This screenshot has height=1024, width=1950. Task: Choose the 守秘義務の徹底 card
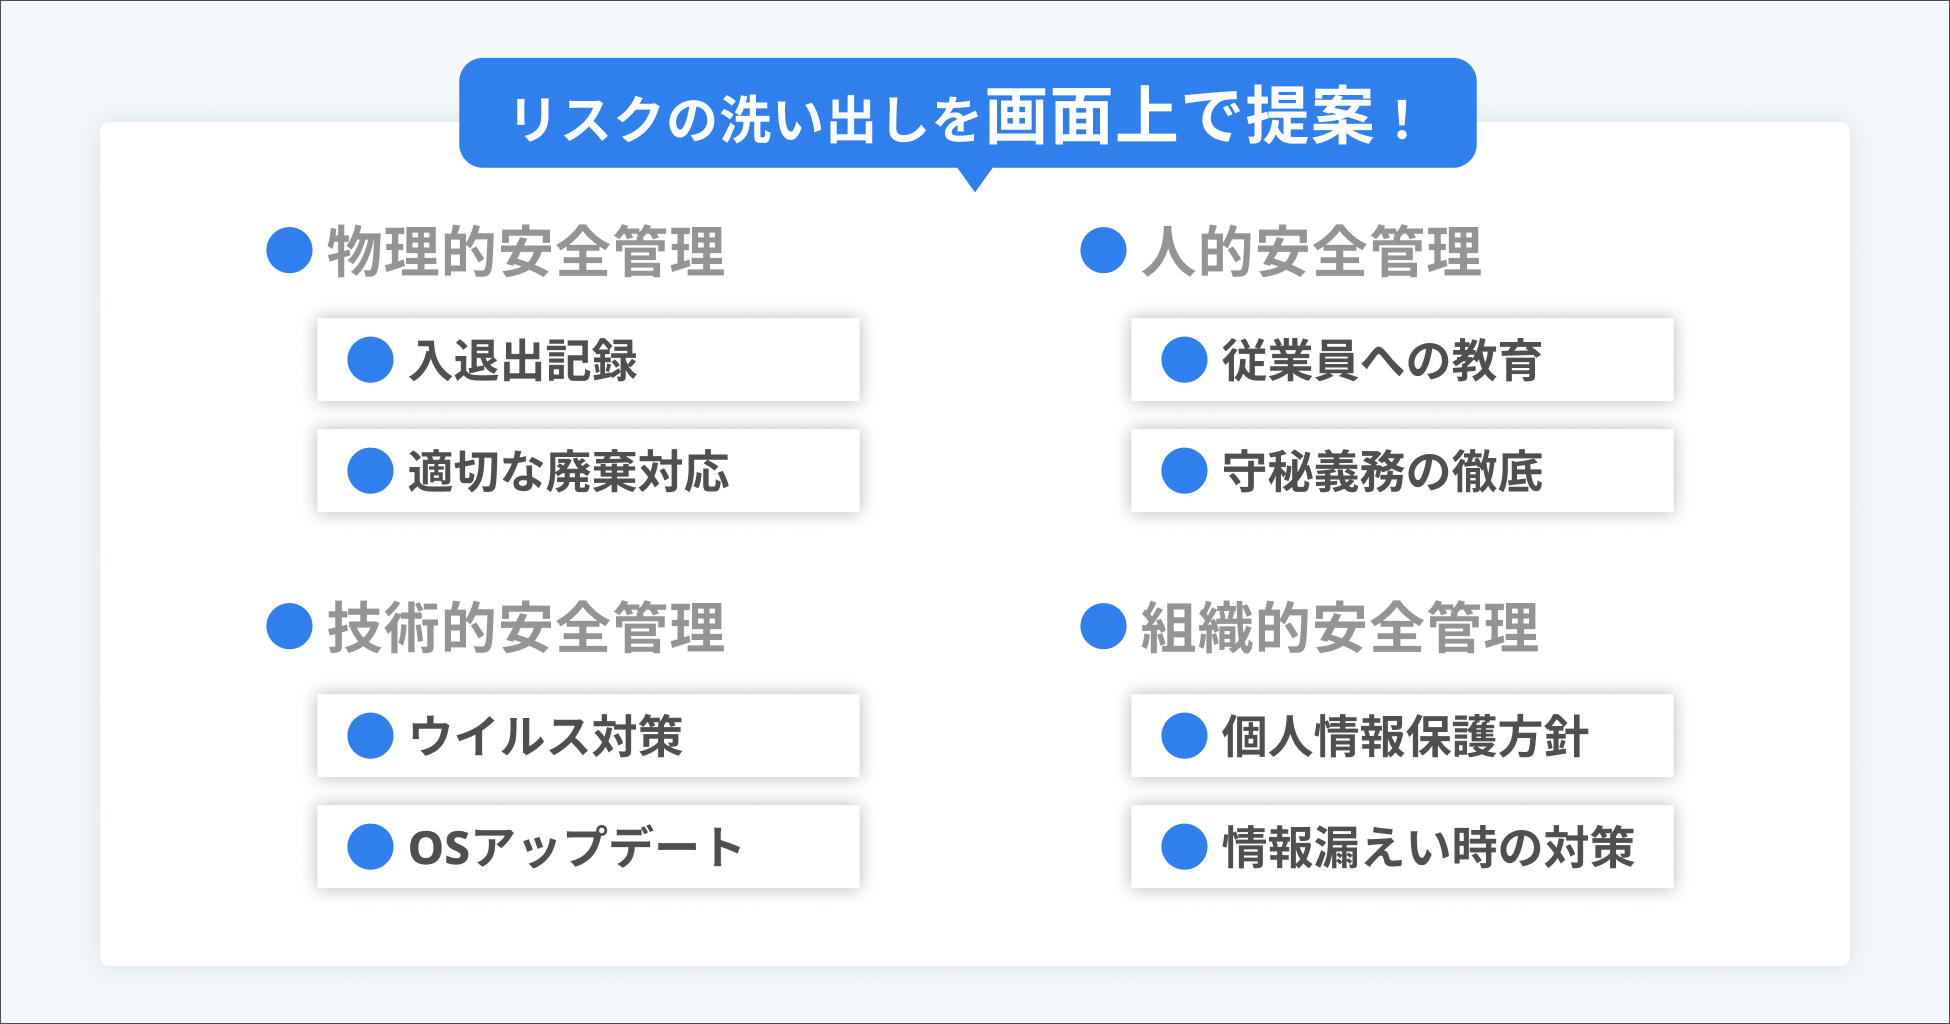(x=1402, y=471)
